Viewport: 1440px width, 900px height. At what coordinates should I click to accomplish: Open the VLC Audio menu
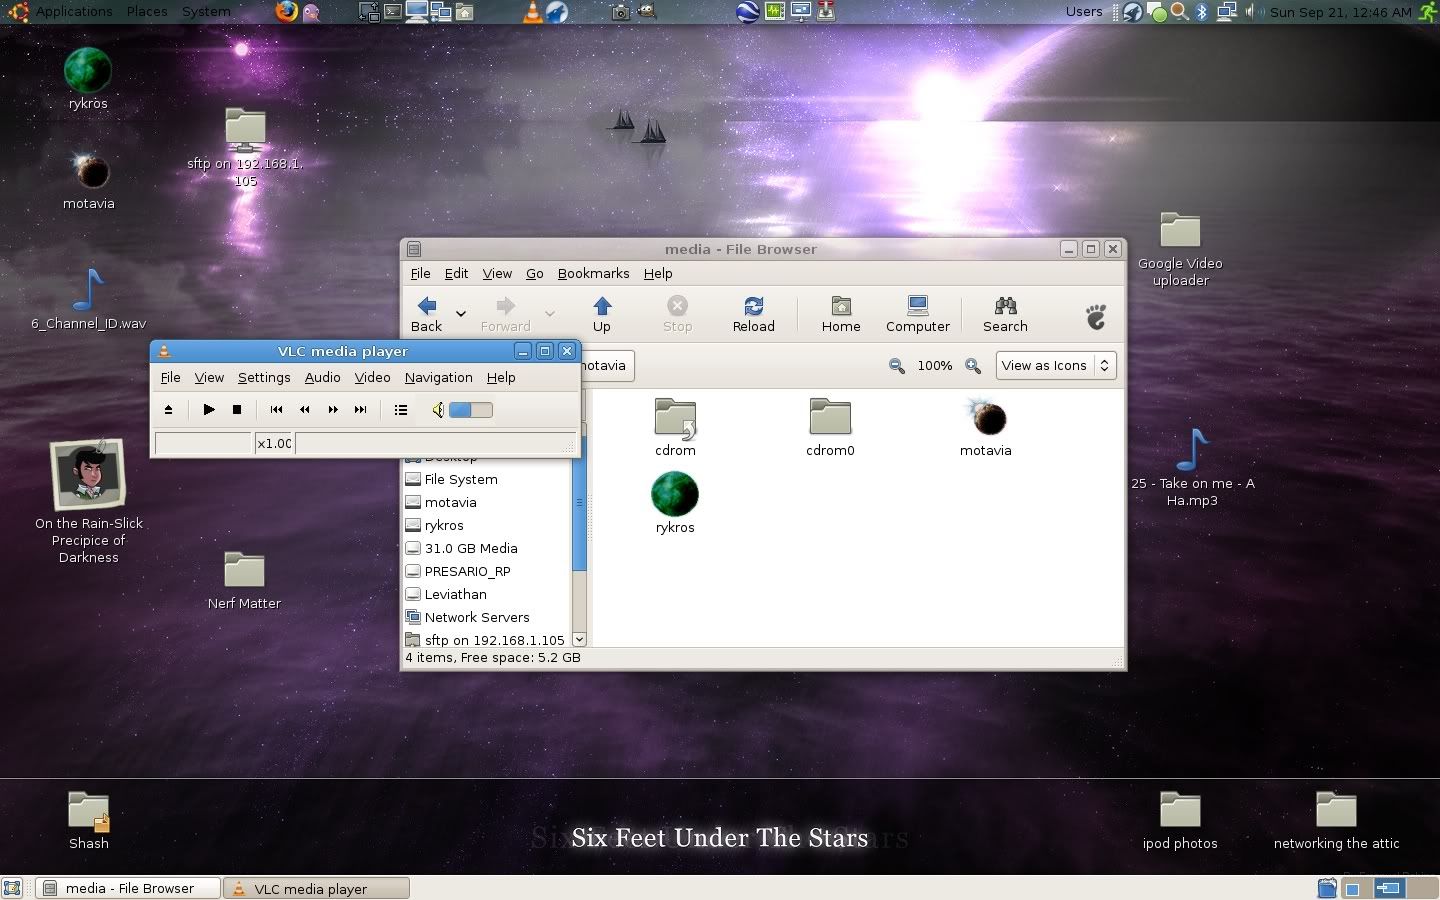click(x=322, y=377)
